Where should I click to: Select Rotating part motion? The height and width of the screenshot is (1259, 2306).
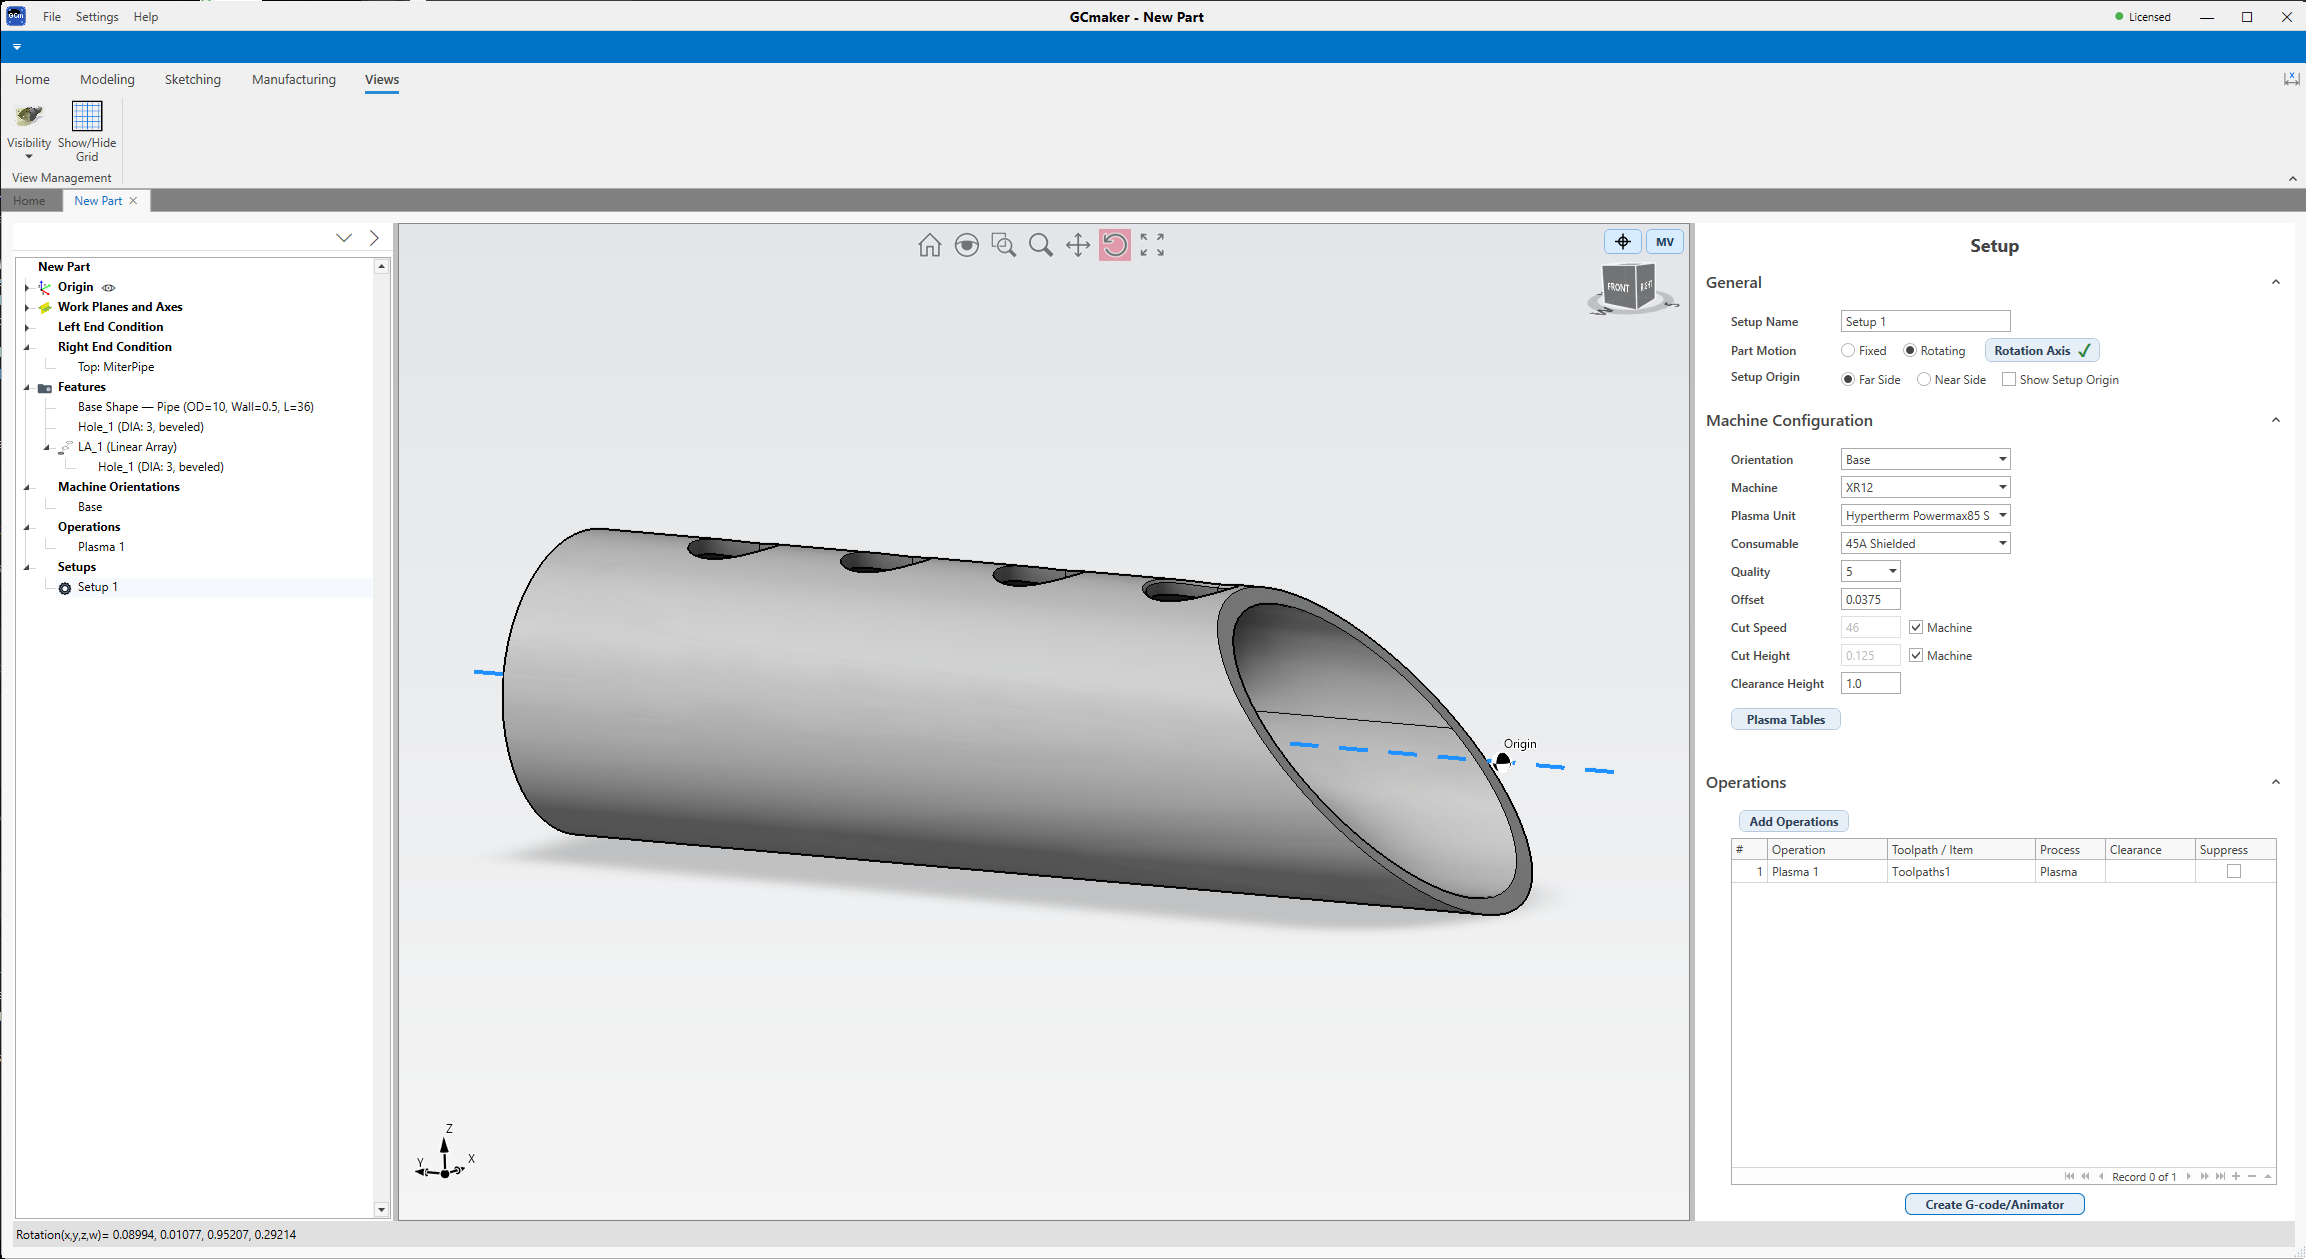click(x=1910, y=351)
